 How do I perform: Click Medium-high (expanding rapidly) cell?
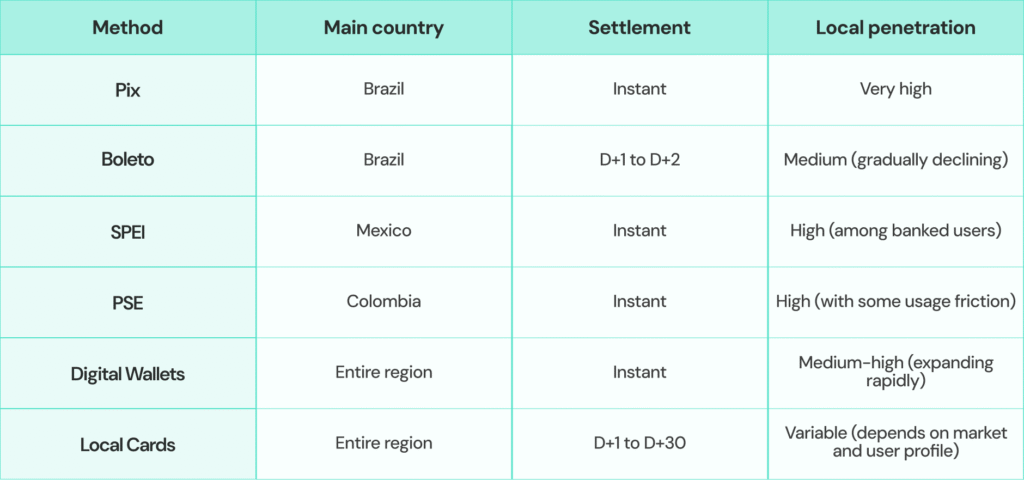895,373
